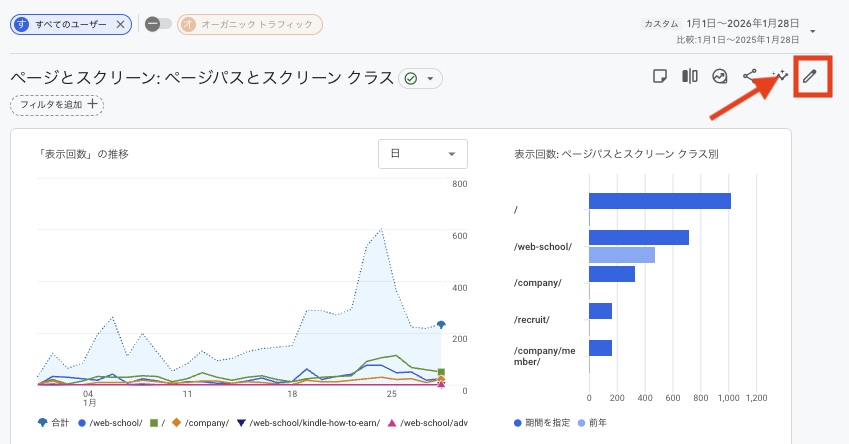Click the pencil edit report icon

point(811,76)
